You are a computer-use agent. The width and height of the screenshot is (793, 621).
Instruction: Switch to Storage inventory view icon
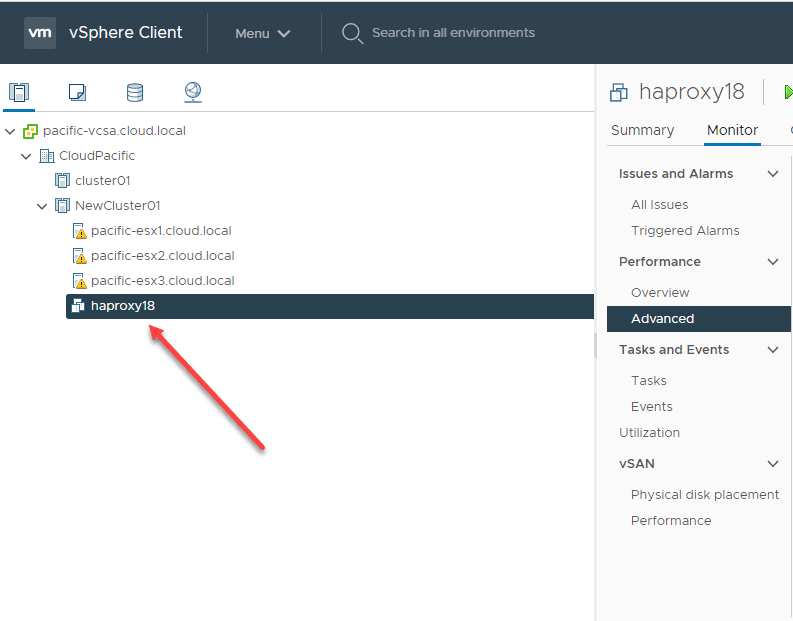pyautogui.click(x=135, y=93)
